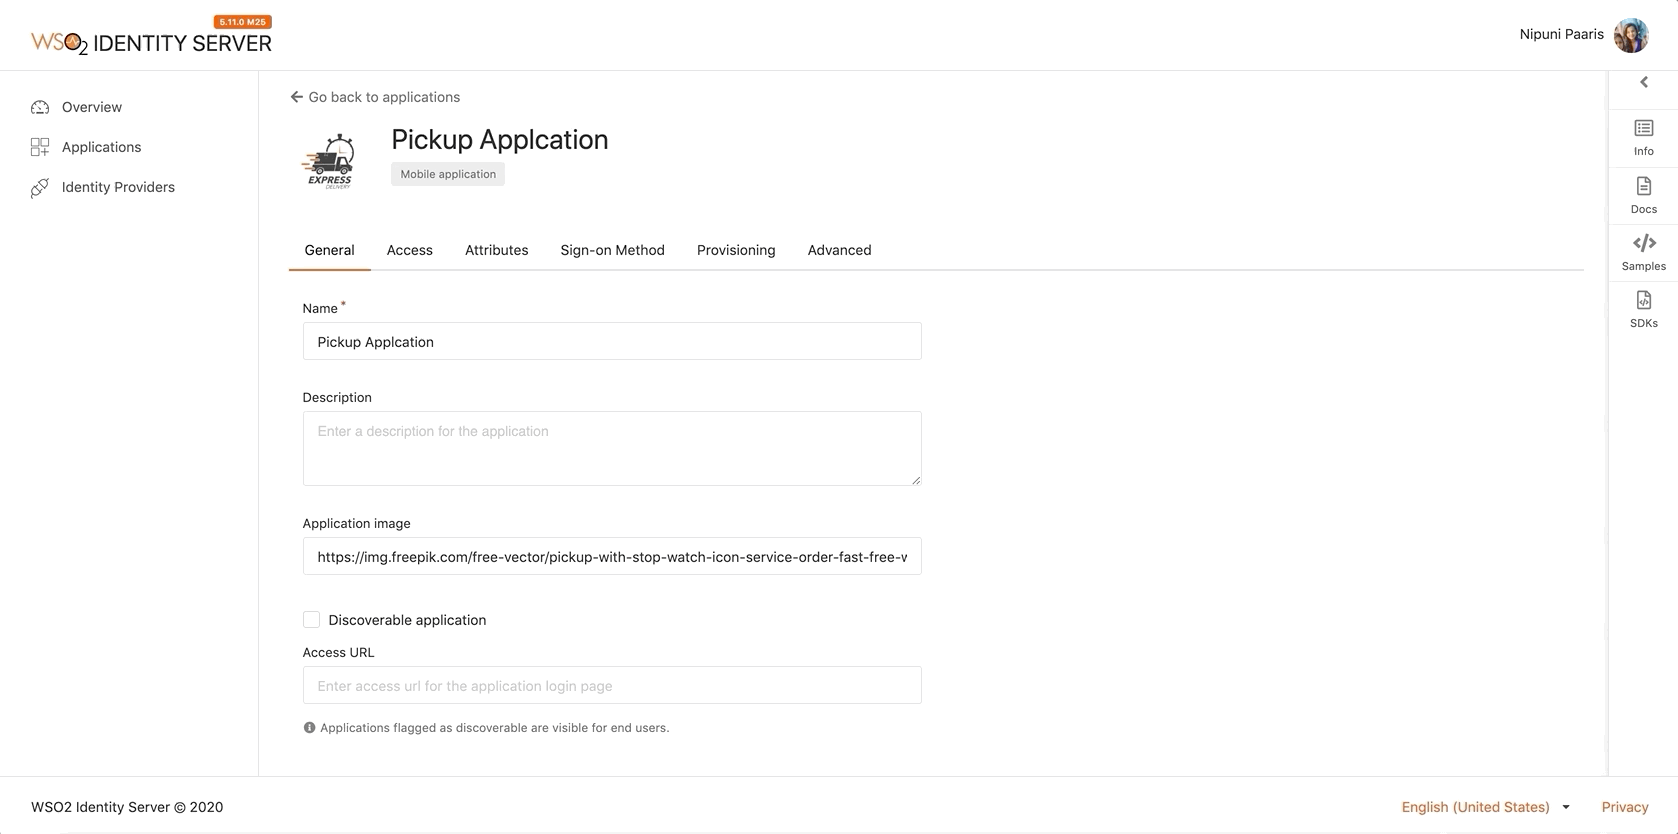Click the Applications grid icon in sidebar
1678x834 pixels.
(40, 147)
